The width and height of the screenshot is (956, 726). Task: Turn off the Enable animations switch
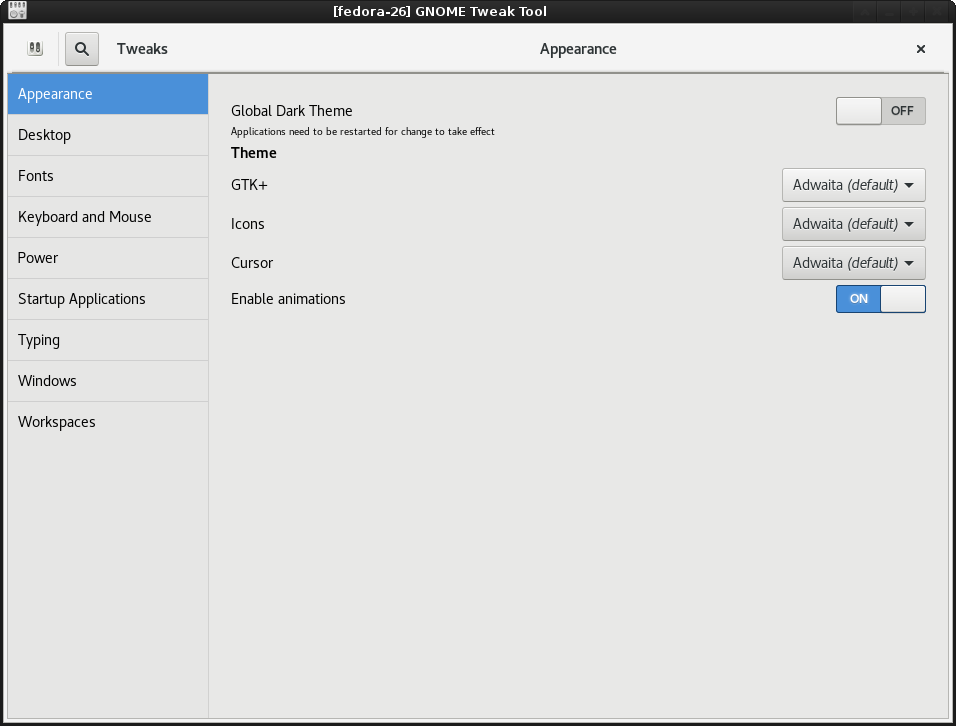(x=880, y=299)
